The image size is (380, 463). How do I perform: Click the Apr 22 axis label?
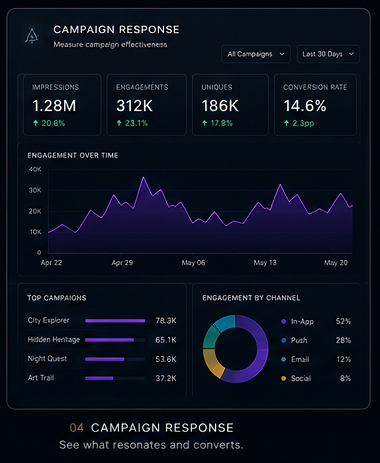51,263
